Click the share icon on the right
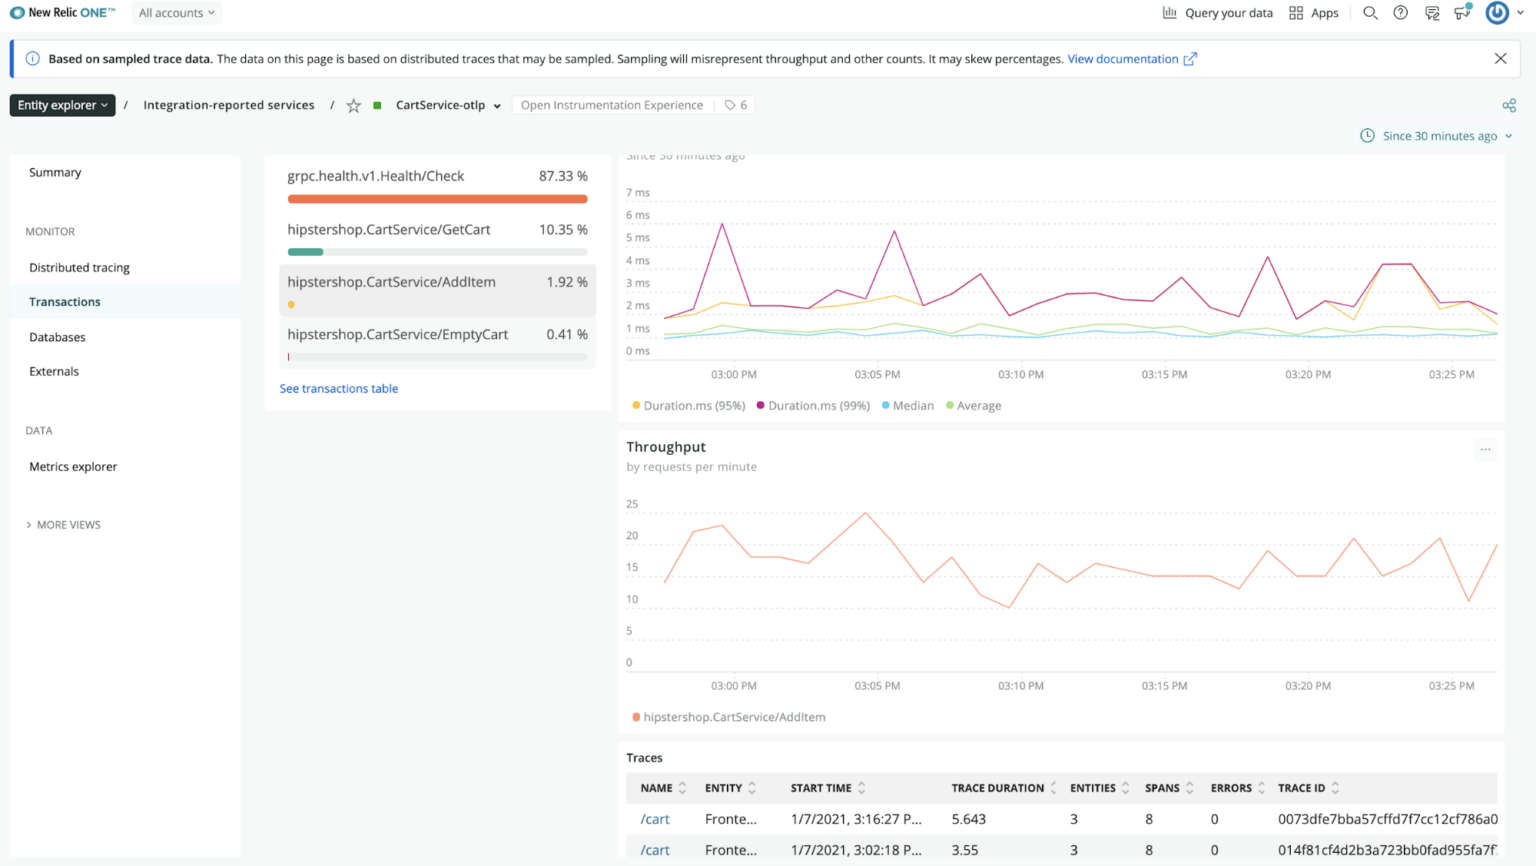 coord(1509,105)
